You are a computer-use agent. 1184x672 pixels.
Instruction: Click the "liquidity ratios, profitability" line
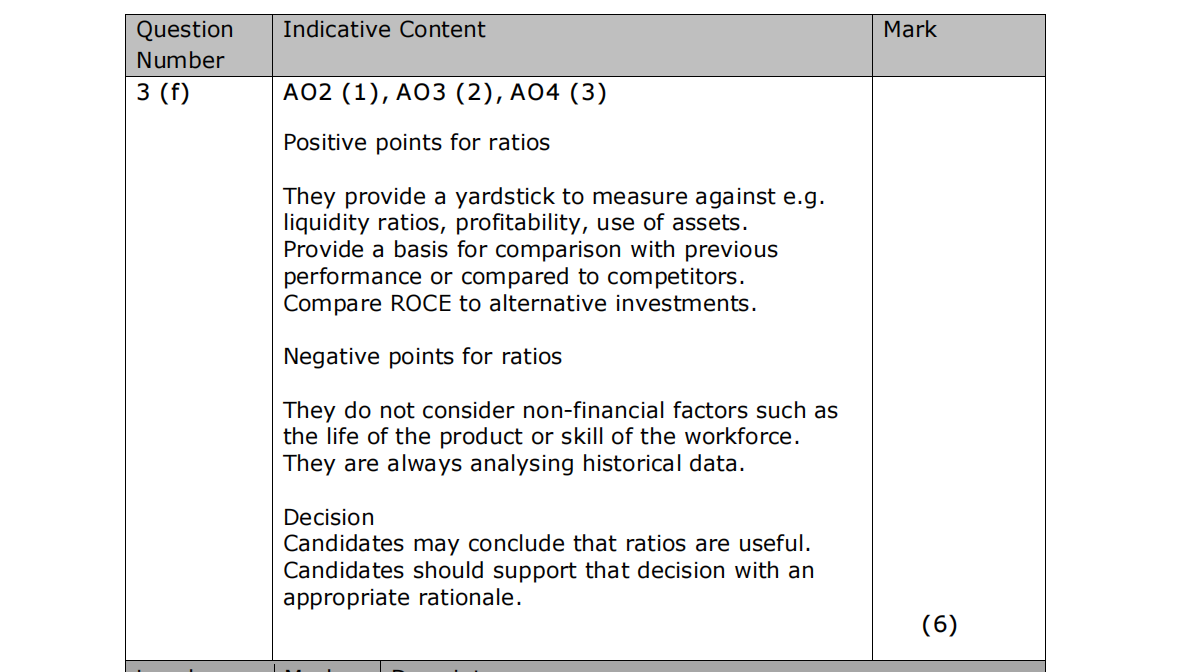[x=515, y=222]
